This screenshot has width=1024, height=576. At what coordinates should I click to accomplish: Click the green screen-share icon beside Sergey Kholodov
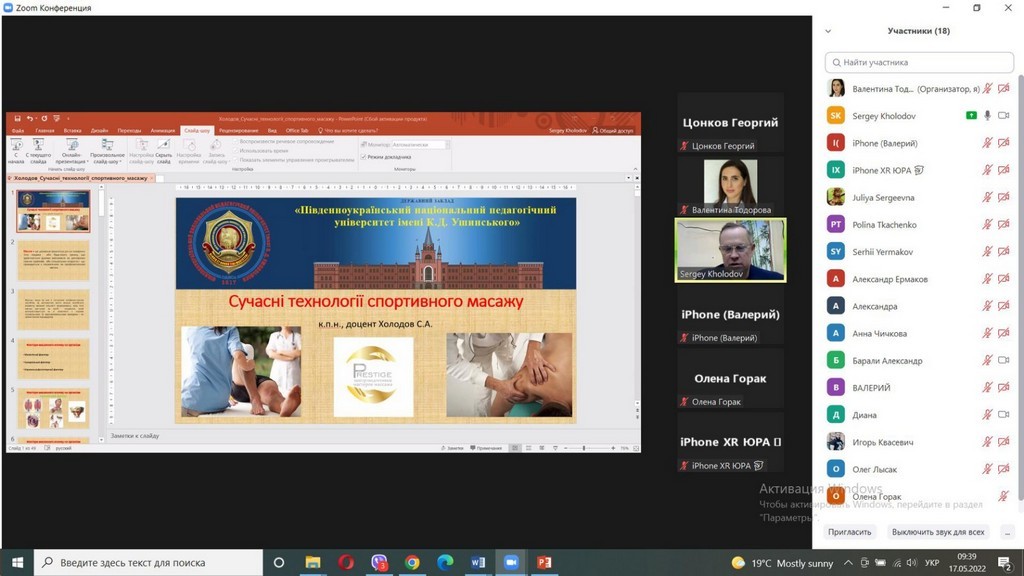pos(971,116)
